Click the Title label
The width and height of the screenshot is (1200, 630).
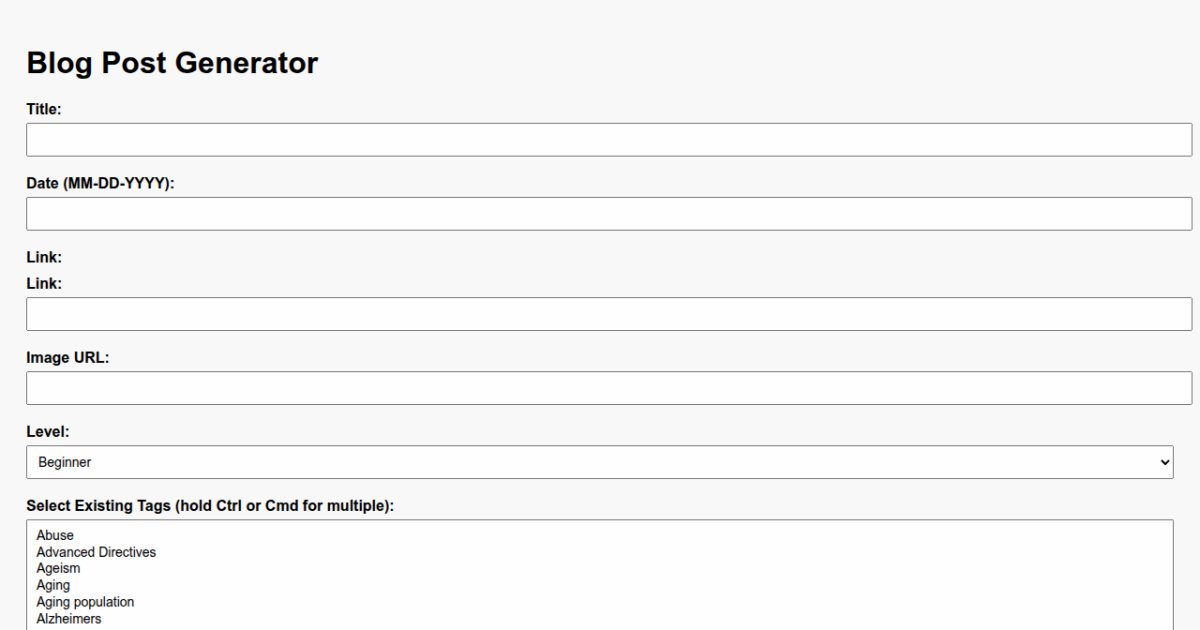tap(44, 109)
